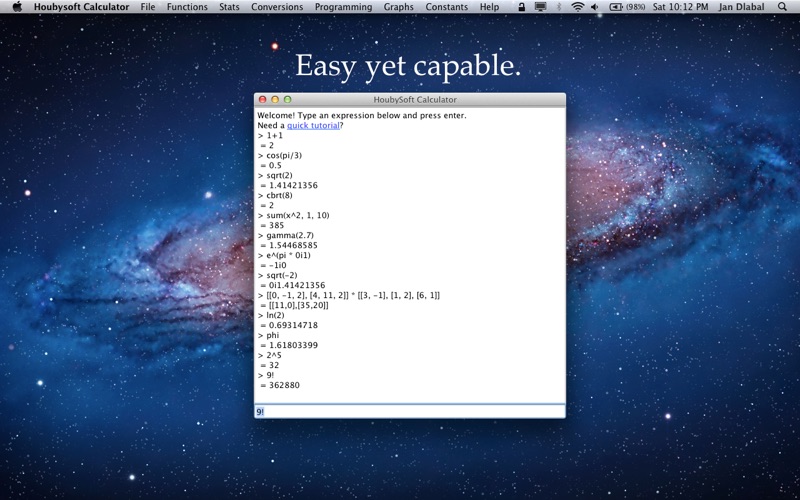
Task: Click the result '= 32'
Action: coord(269,365)
